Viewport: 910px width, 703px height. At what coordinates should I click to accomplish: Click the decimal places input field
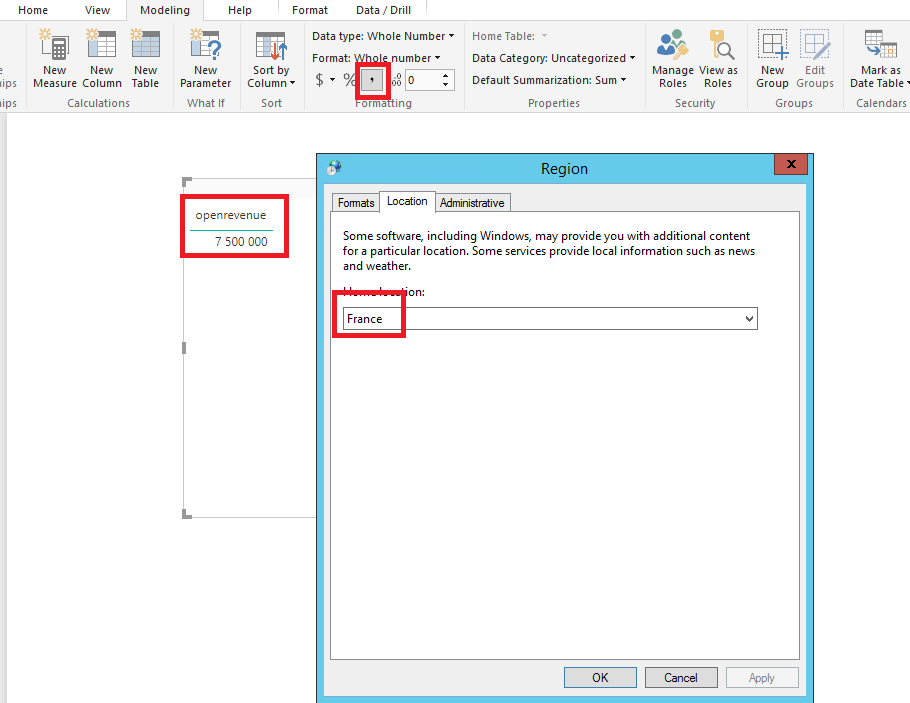(x=422, y=80)
